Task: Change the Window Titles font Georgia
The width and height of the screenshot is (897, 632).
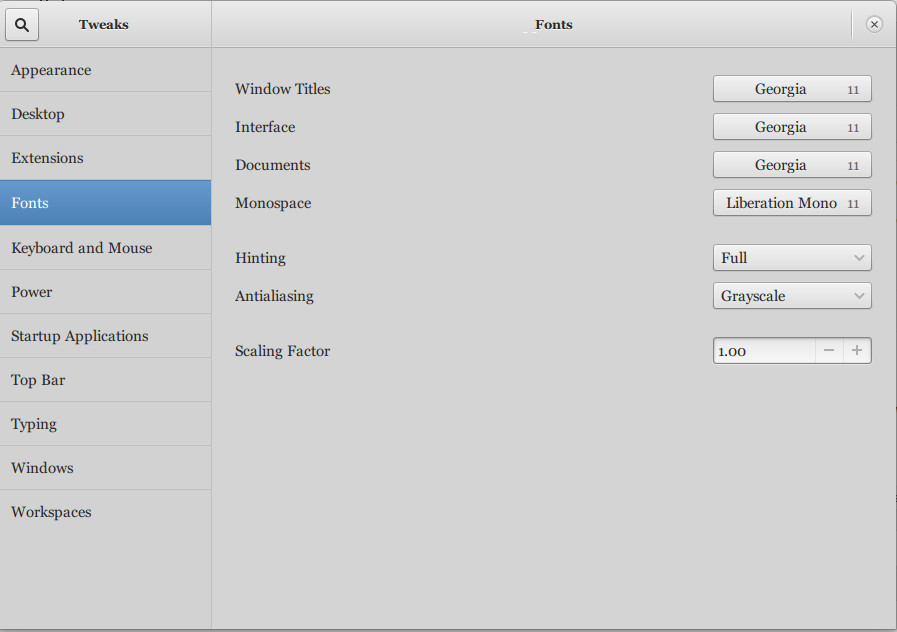Action: pos(792,88)
